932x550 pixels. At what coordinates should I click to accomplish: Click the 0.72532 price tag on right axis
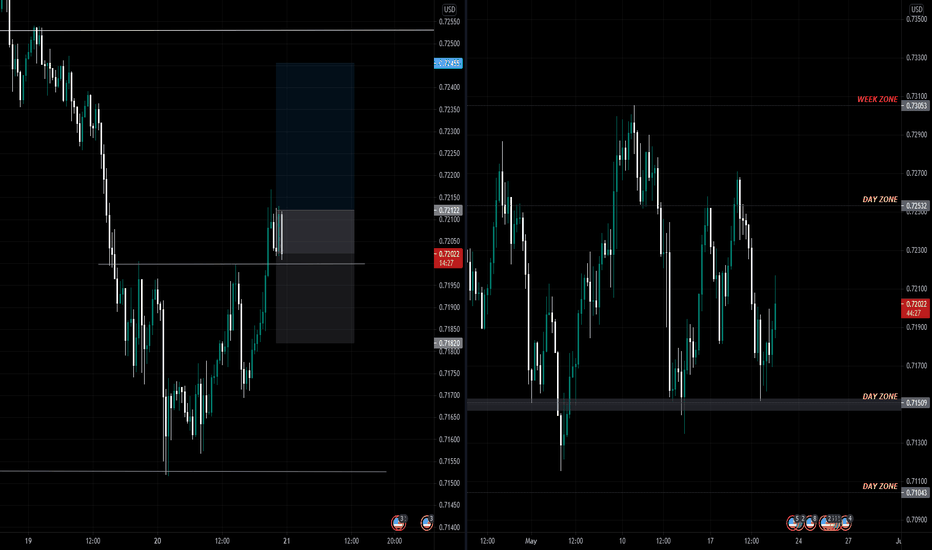(915, 206)
